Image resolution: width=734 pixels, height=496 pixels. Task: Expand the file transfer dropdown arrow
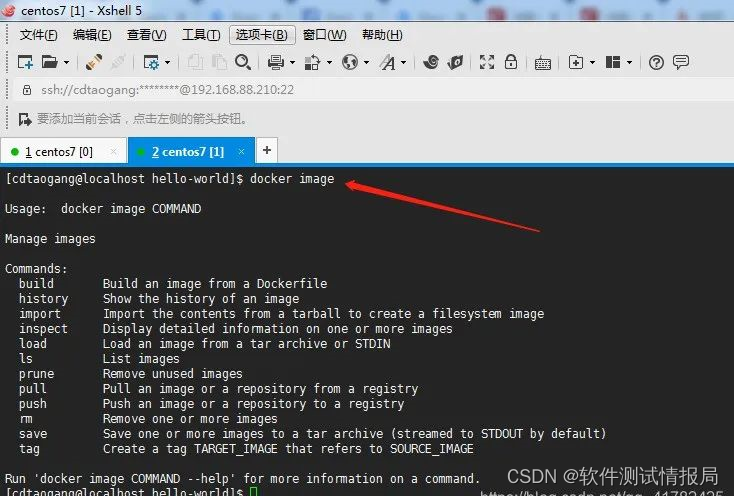pos(329,62)
